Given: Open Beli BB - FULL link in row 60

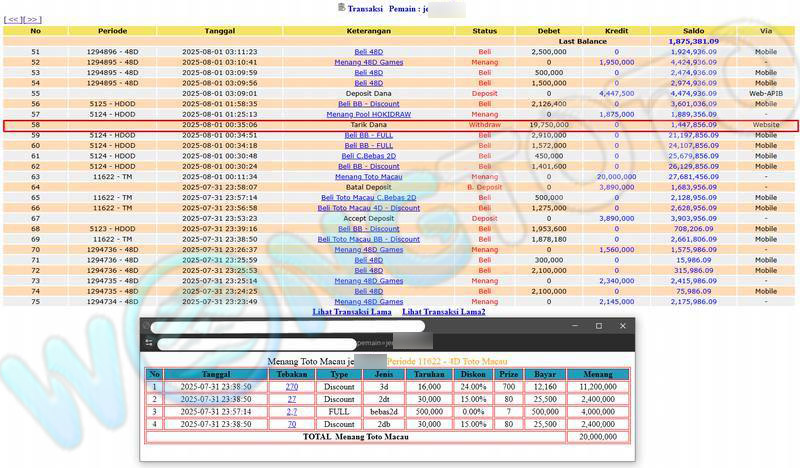Looking at the screenshot, I should pyautogui.click(x=368, y=145).
